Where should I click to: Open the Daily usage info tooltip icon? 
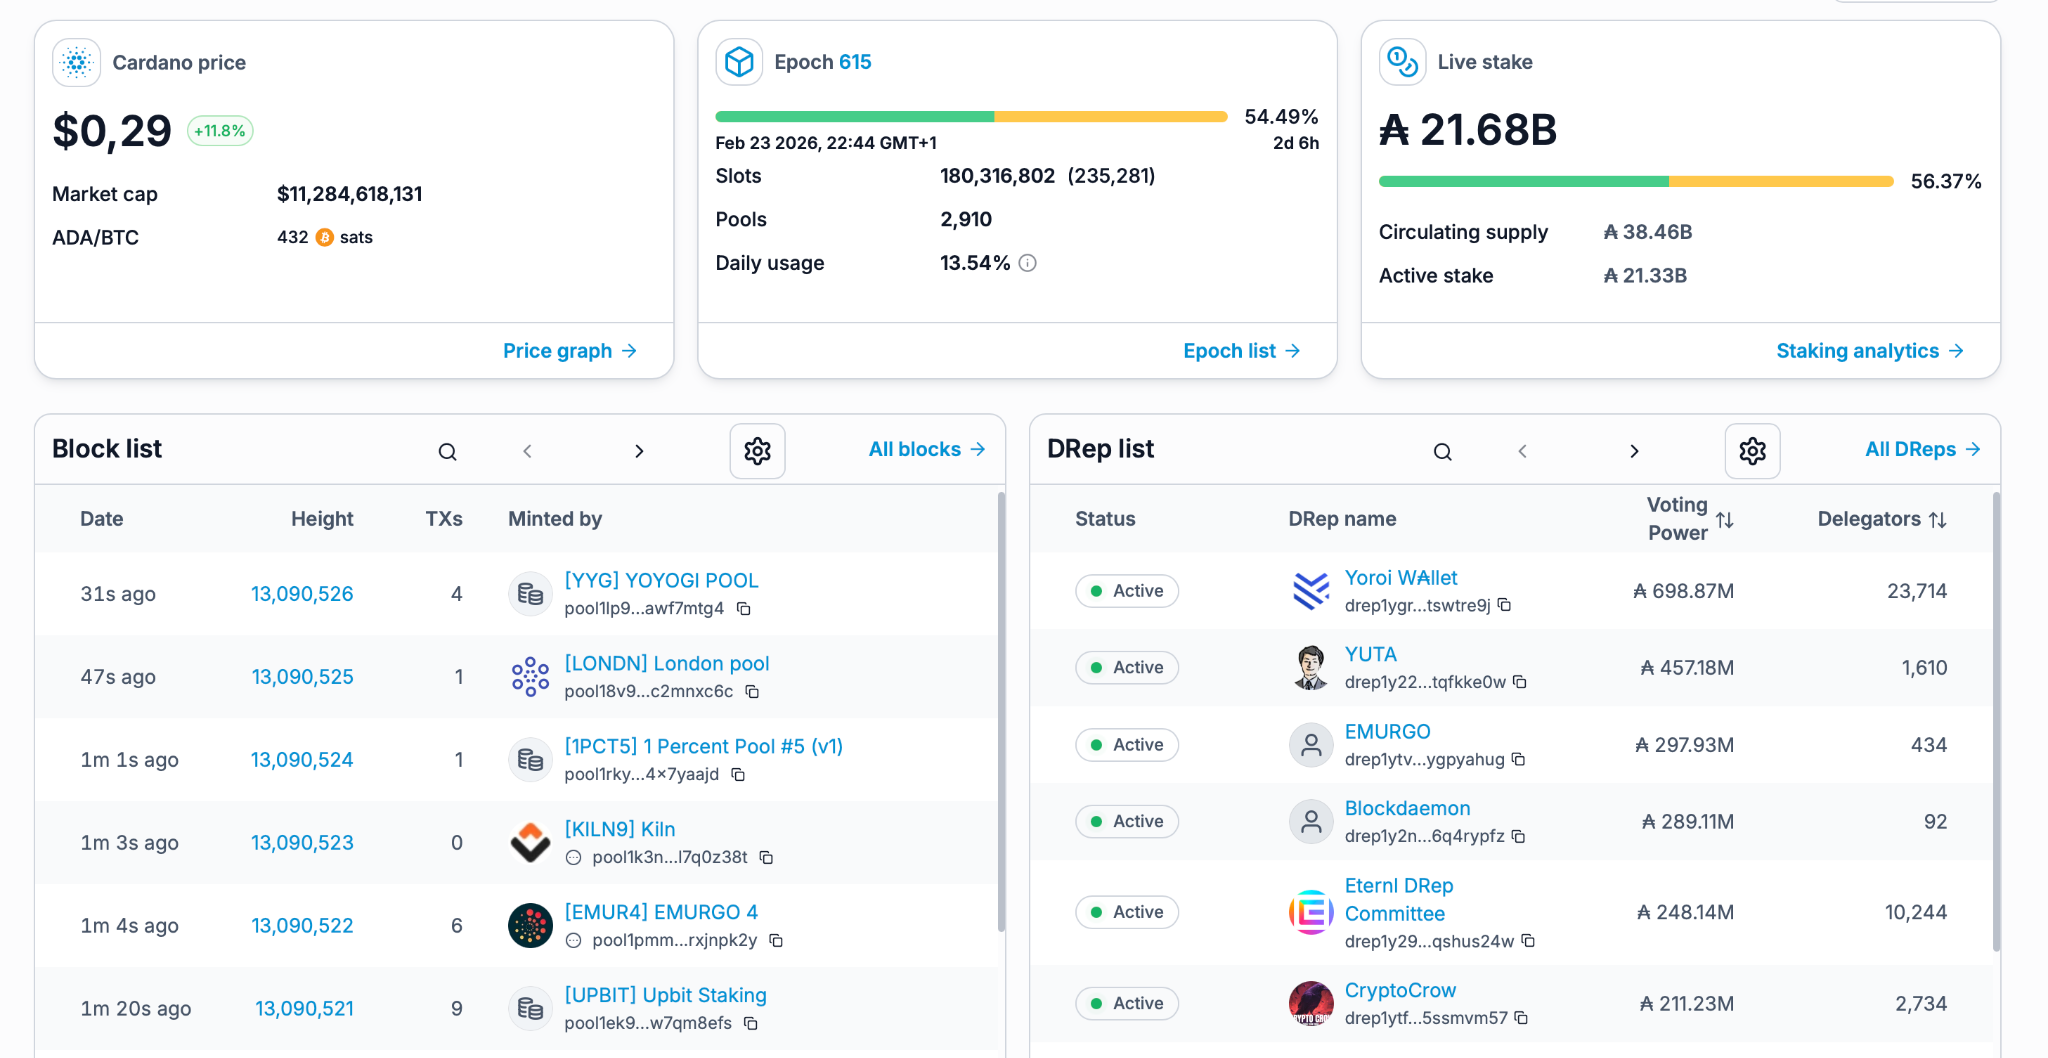pyautogui.click(x=1028, y=263)
